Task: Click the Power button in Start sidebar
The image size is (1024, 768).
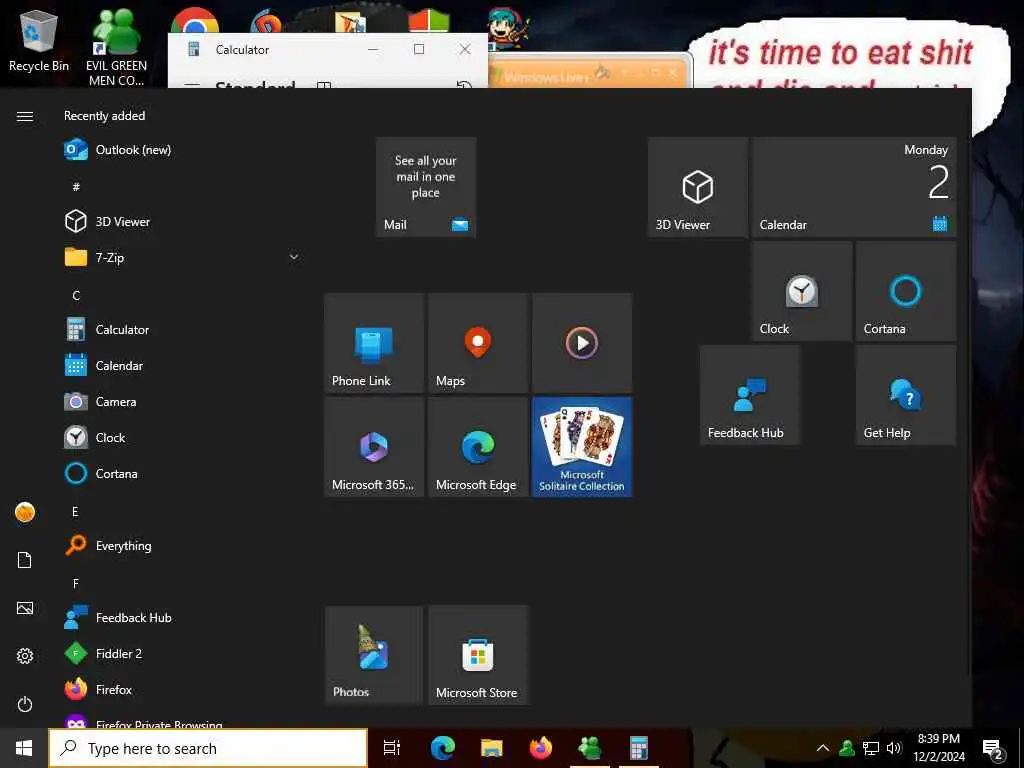Action: click(x=25, y=704)
